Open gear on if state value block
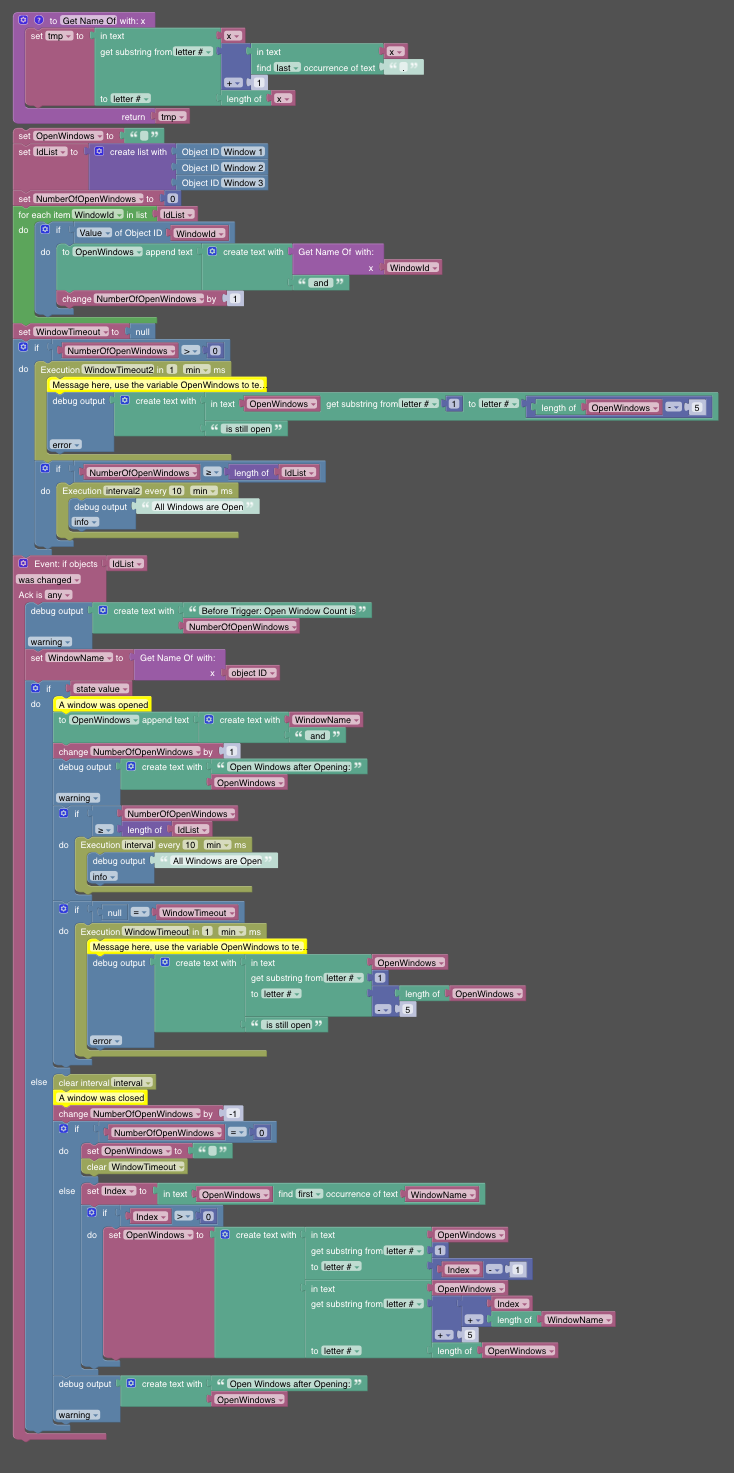734x1473 pixels. tap(35, 688)
